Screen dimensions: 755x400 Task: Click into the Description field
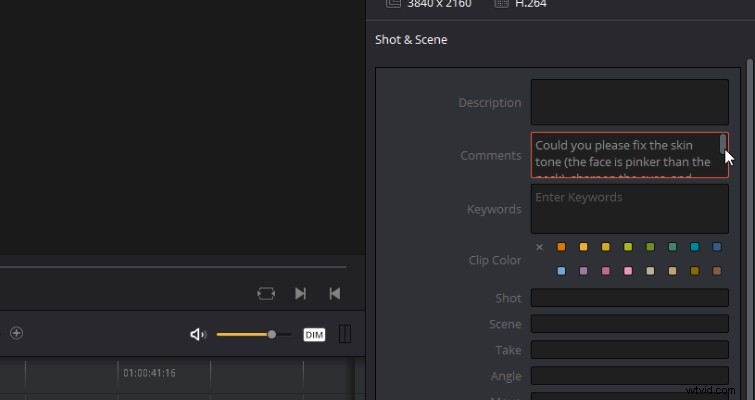pyautogui.click(x=629, y=102)
